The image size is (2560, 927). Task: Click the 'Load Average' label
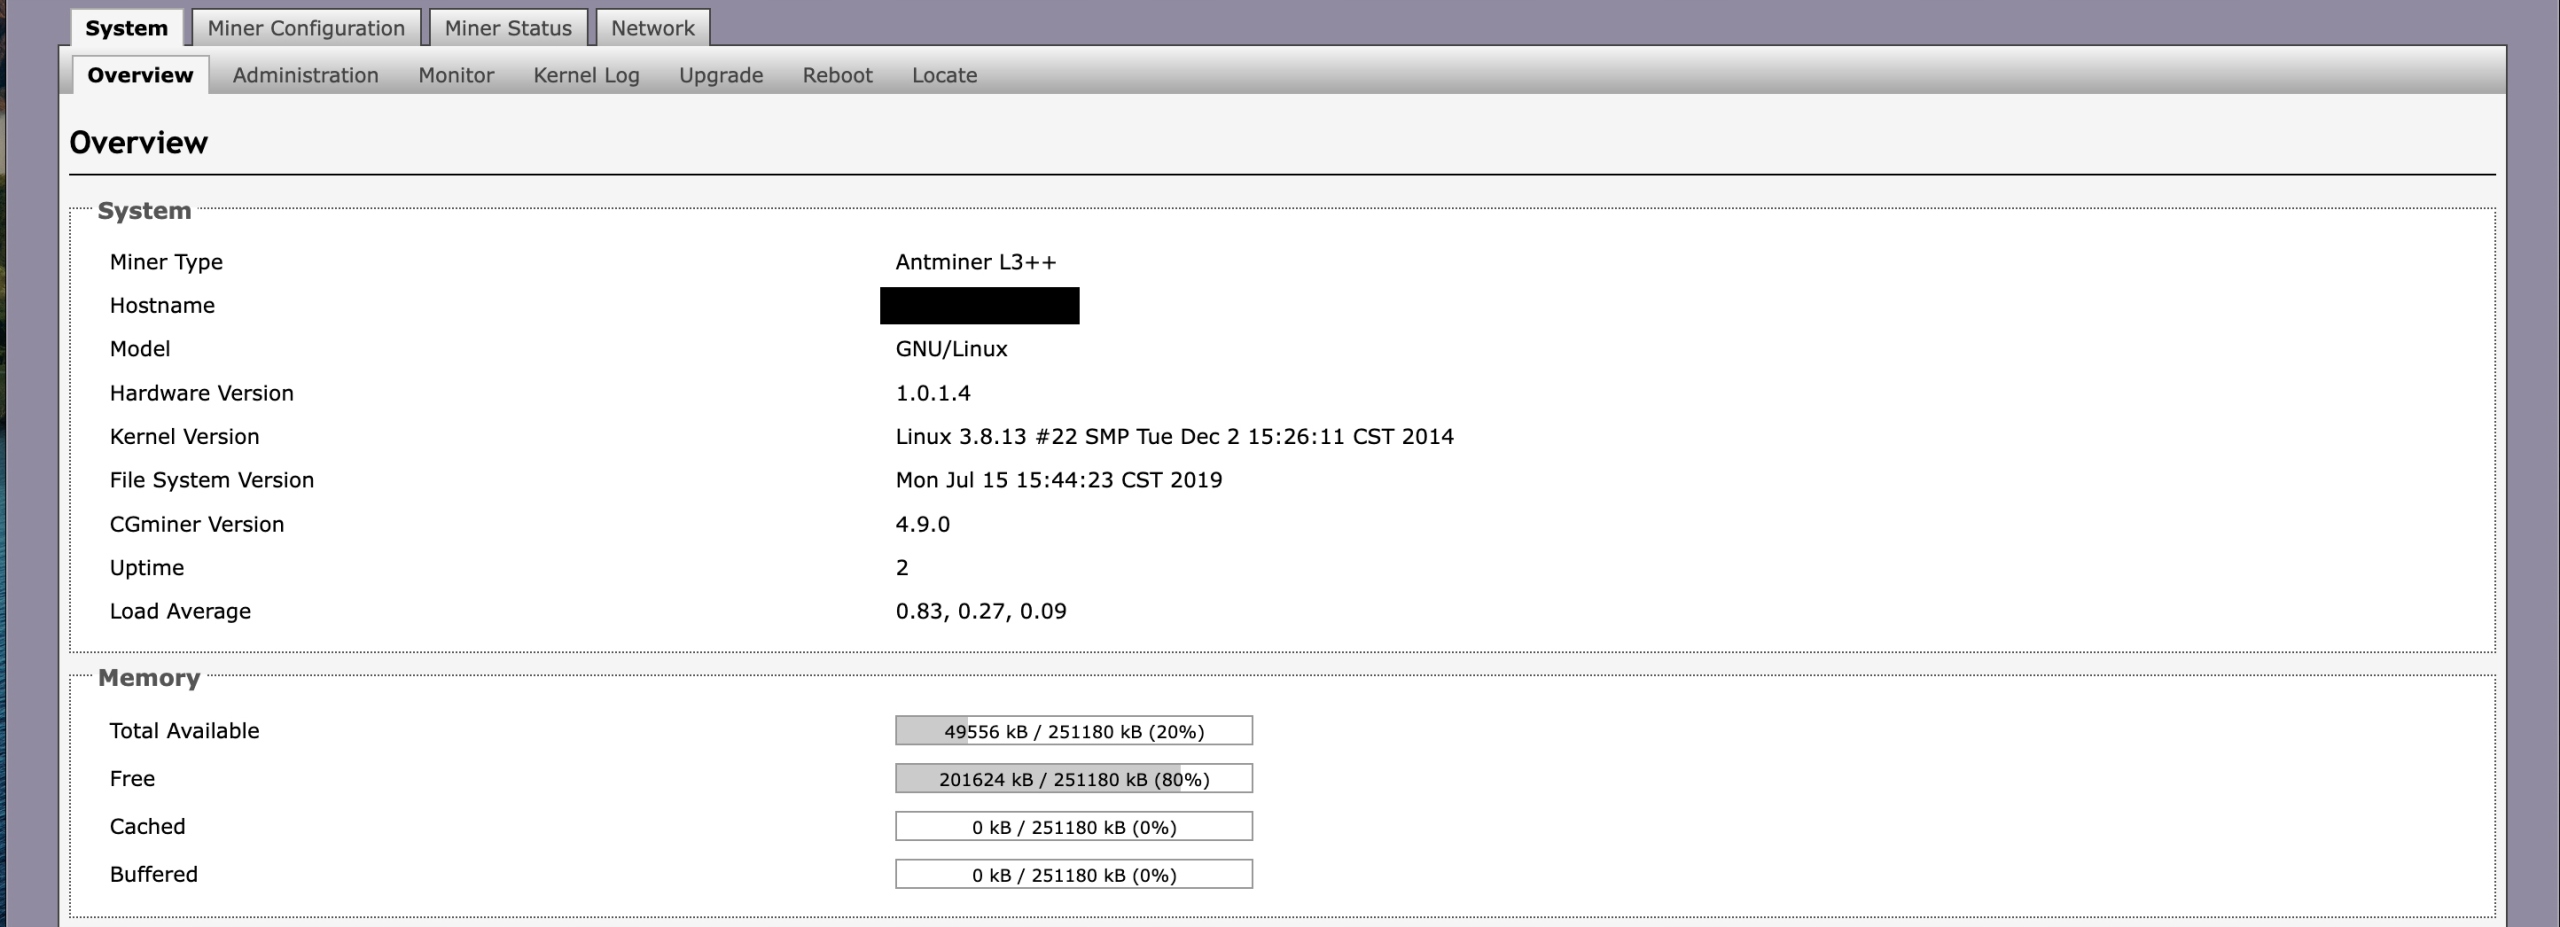click(x=180, y=611)
